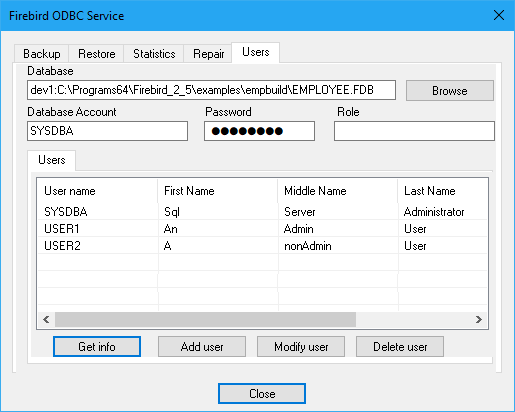Click the Browse button for database
The image size is (515, 412).
[x=450, y=91]
